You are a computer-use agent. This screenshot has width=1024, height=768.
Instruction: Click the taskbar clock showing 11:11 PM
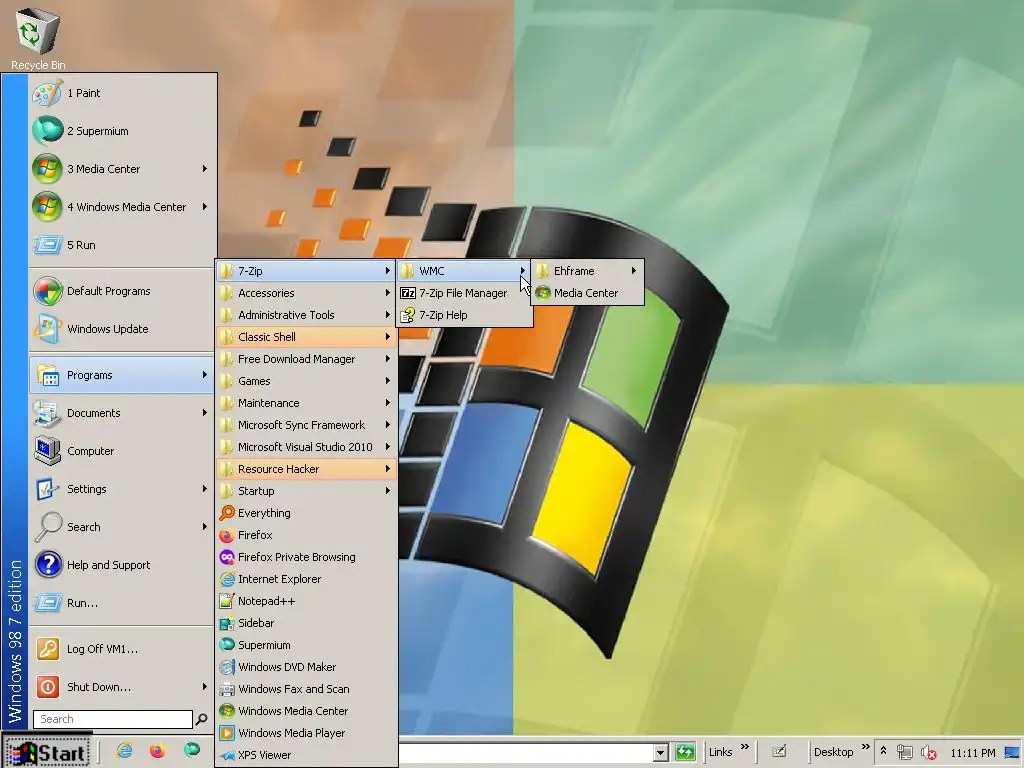(x=972, y=753)
